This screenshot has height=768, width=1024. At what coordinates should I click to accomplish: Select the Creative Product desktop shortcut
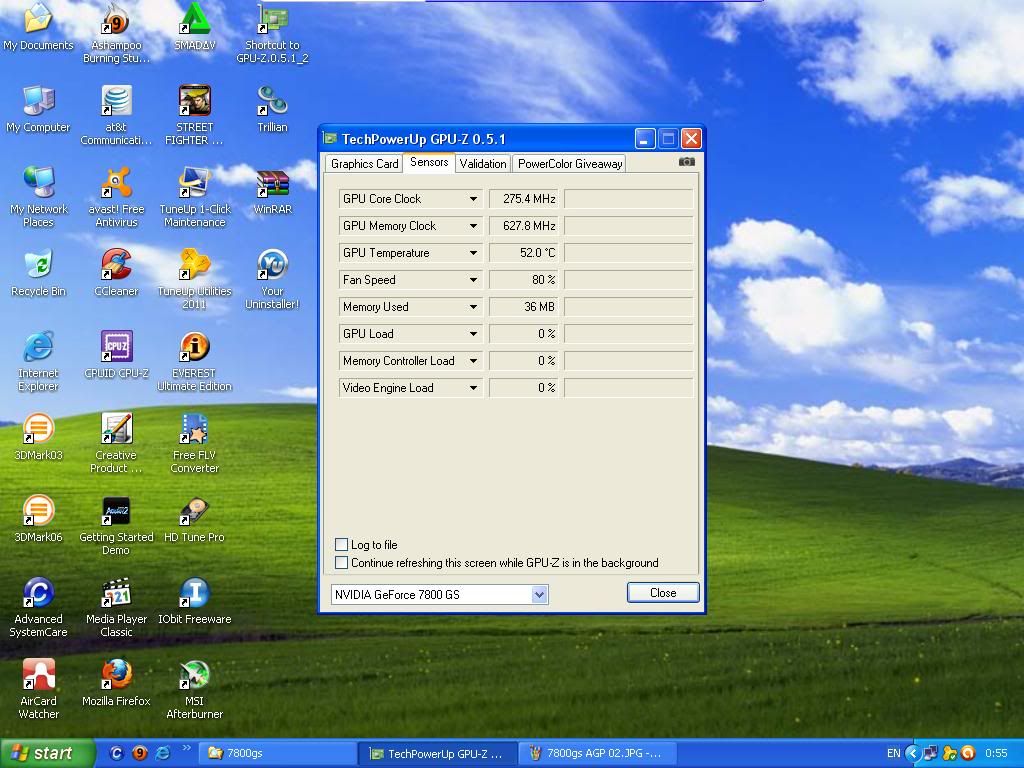coord(116,445)
